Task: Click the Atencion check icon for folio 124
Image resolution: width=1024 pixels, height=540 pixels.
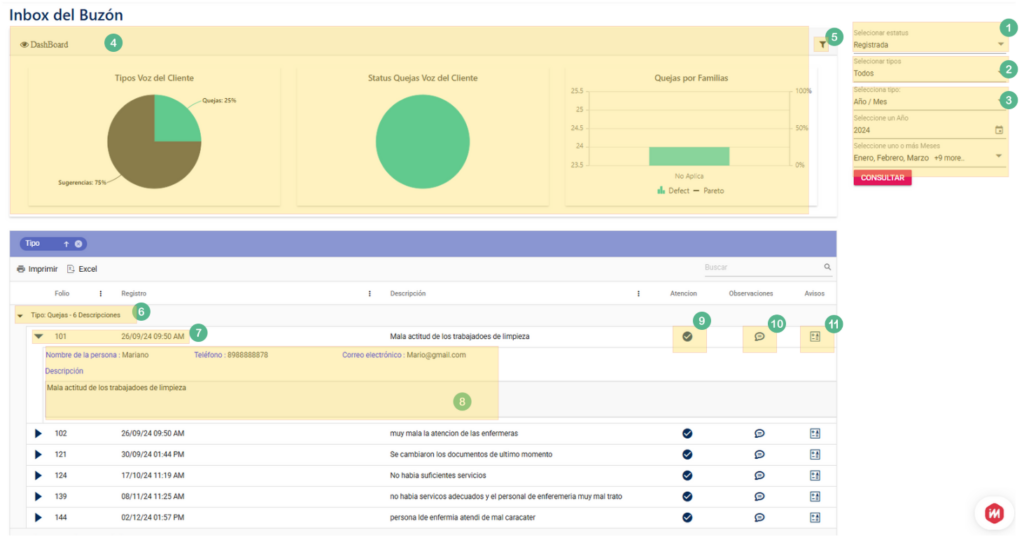Action: pyautogui.click(x=687, y=475)
